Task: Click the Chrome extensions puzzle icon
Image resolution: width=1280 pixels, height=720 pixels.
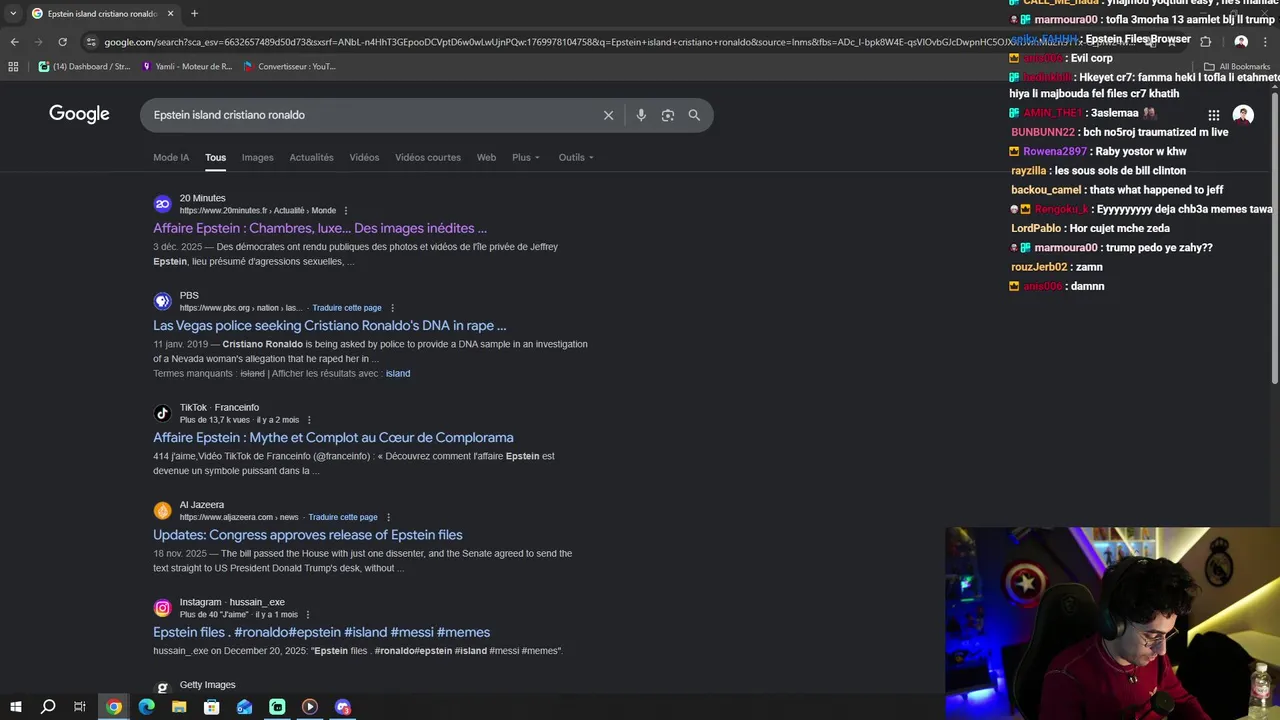Action: click(x=1205, y=42)
